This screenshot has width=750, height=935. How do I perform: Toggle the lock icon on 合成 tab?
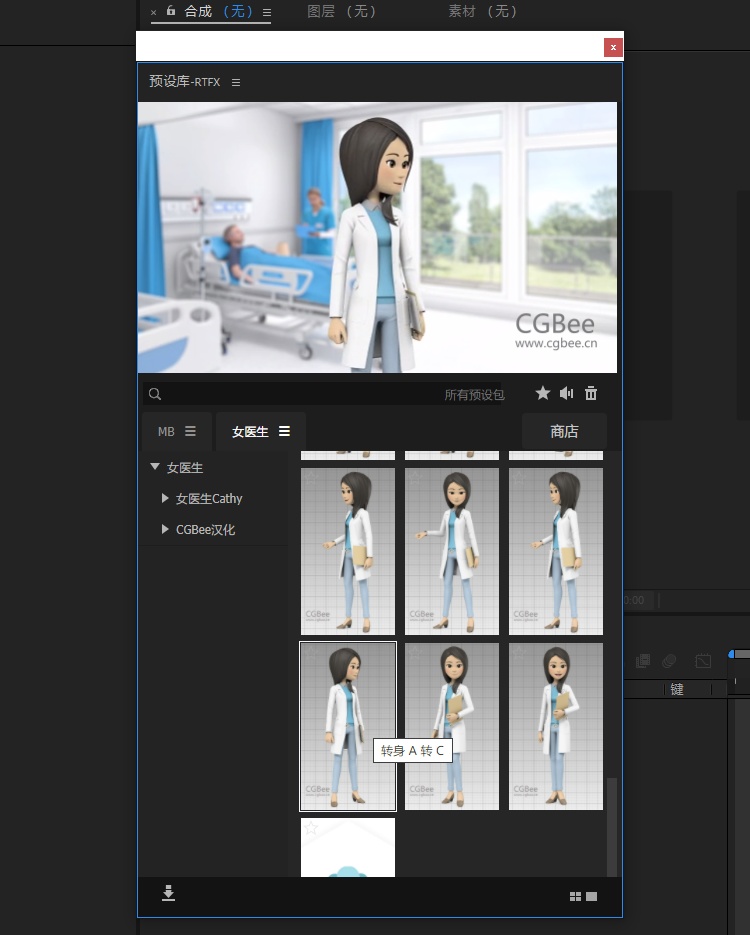point(171,10)
